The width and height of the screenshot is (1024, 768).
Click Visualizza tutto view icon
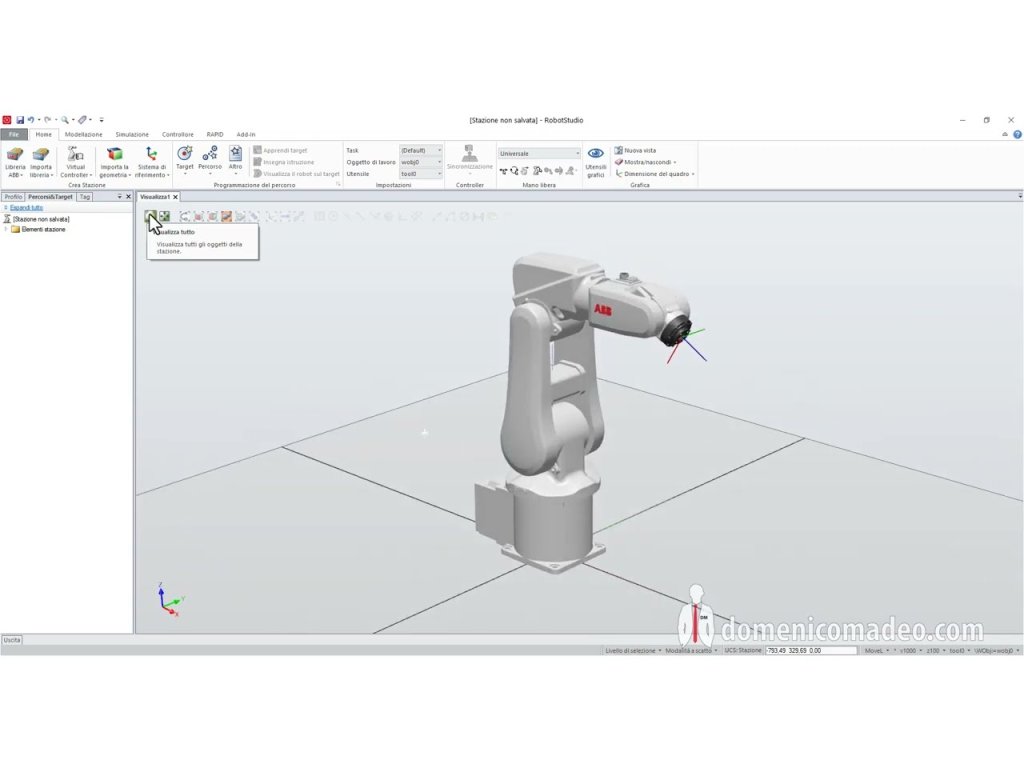pyautogui.click(x=150, y=216)
